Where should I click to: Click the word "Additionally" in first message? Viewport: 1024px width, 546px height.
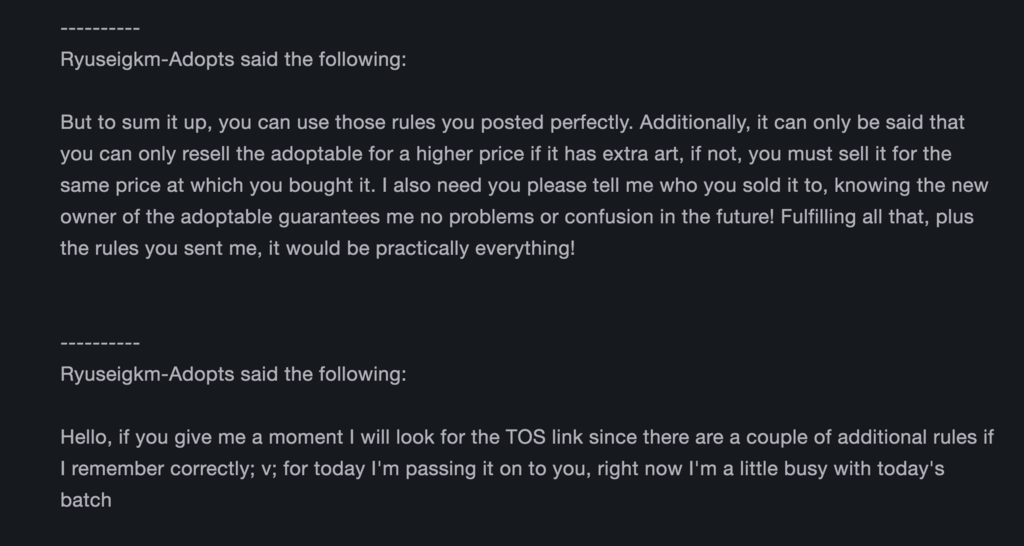[x=695, y=123]
